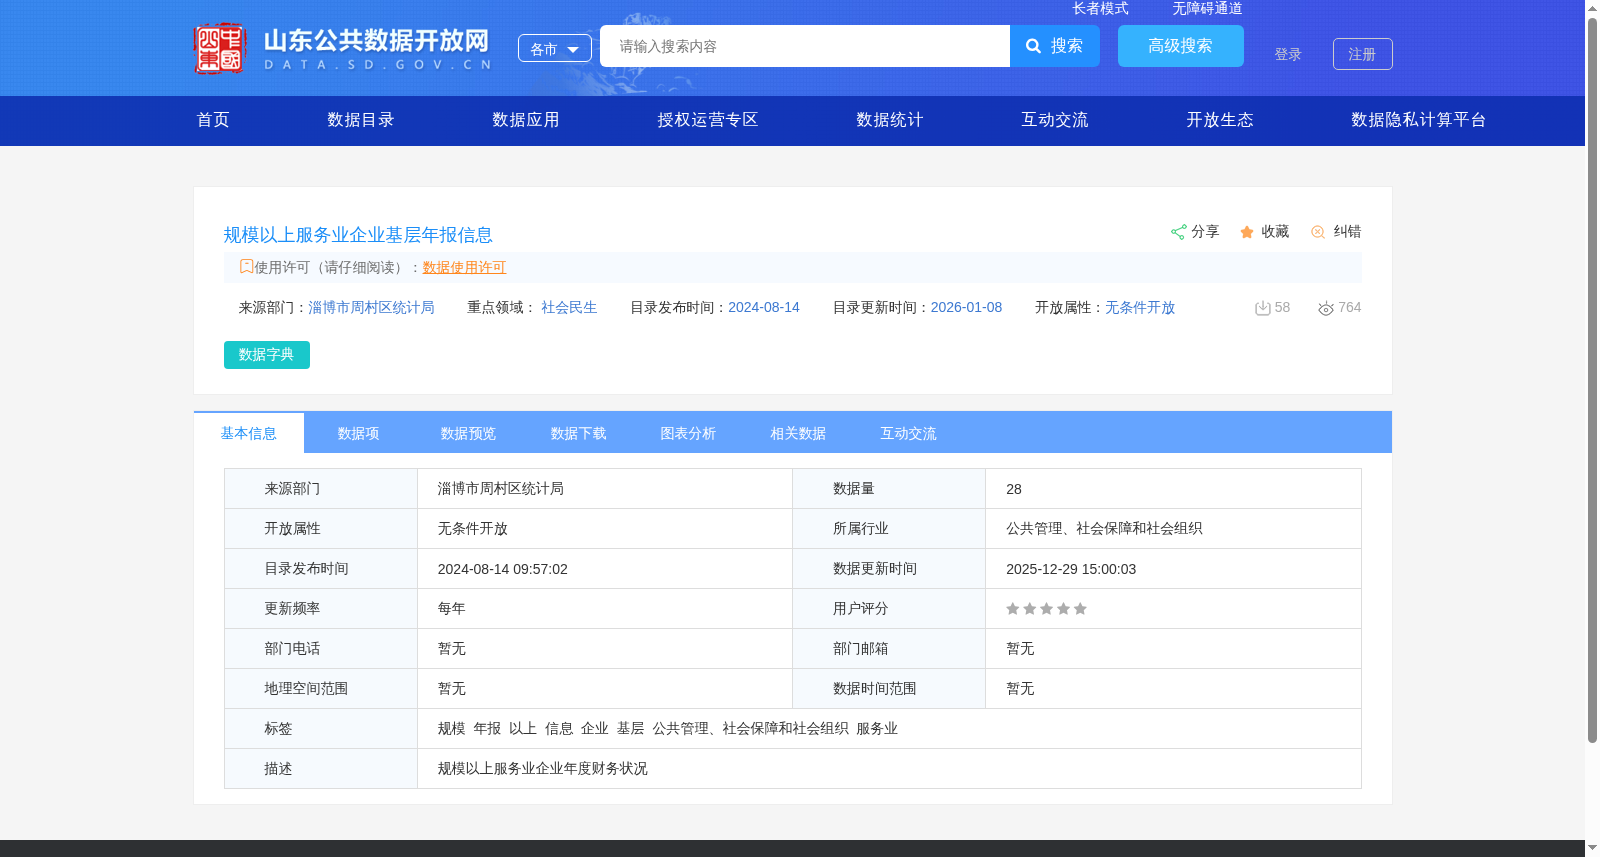Click the 淄博市周村区统计局 source department link
Screen dimensions: 1600x857
click(x=371, y=308)
